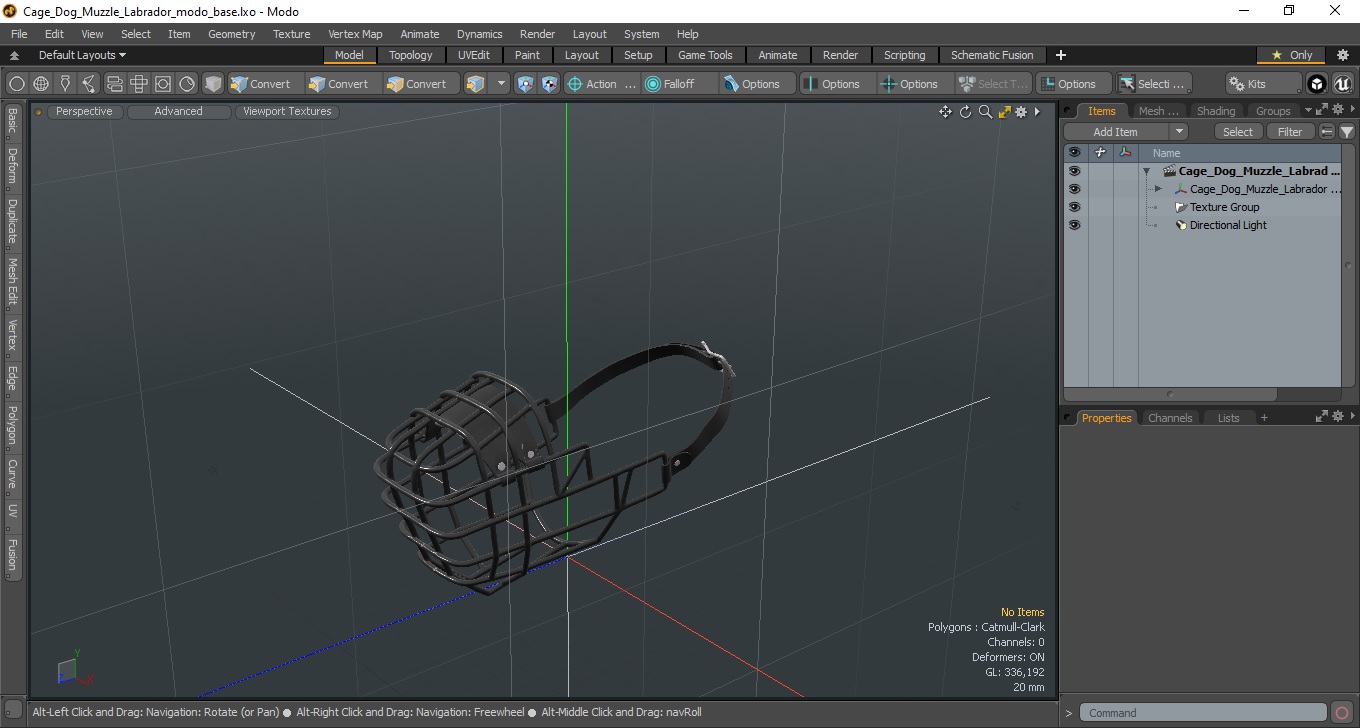Click the capsule shapes icon in the toolbar
Image resolution: width=1360 pixels, height=728 pixels.
tap(114, 84)
